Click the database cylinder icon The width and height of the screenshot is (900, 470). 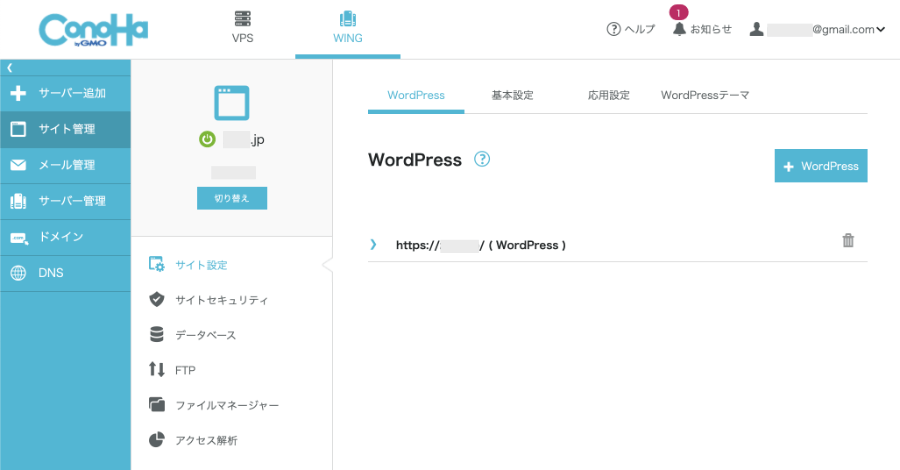[157, 335]
